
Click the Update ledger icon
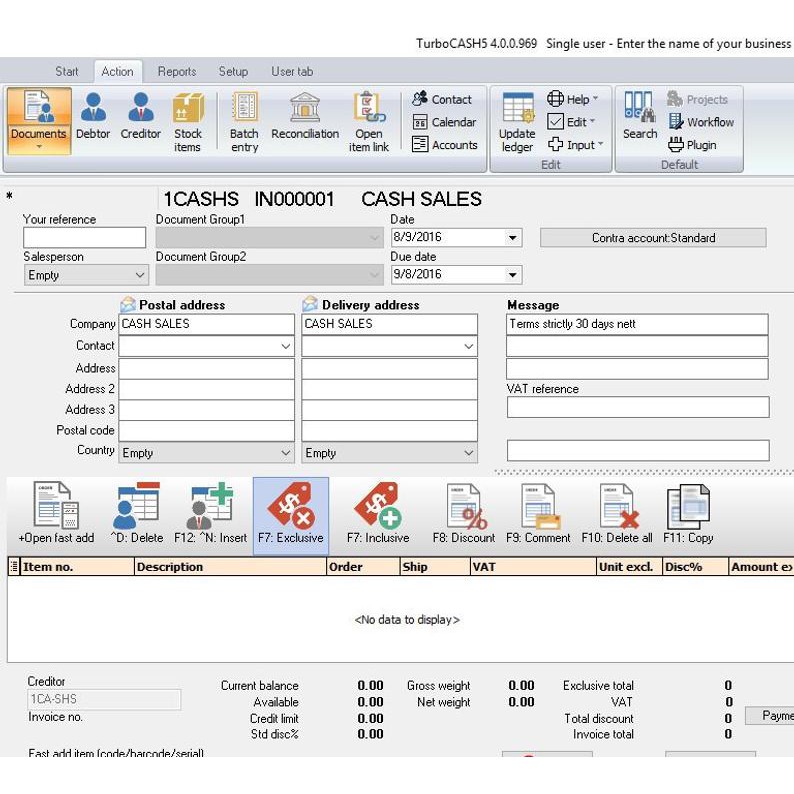click(517, 122)
